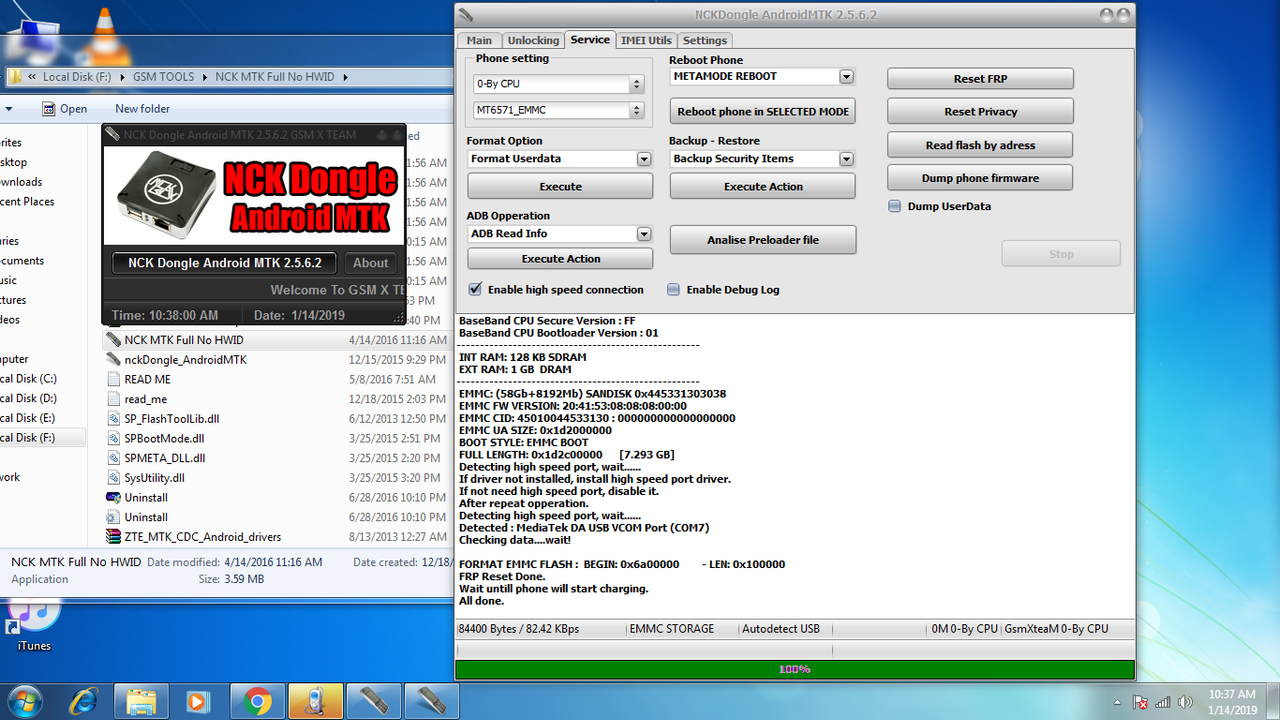Open Google Chrome from the taskbar
Image resolution: width=1280 pixels, height=720 pixels.
256,701
